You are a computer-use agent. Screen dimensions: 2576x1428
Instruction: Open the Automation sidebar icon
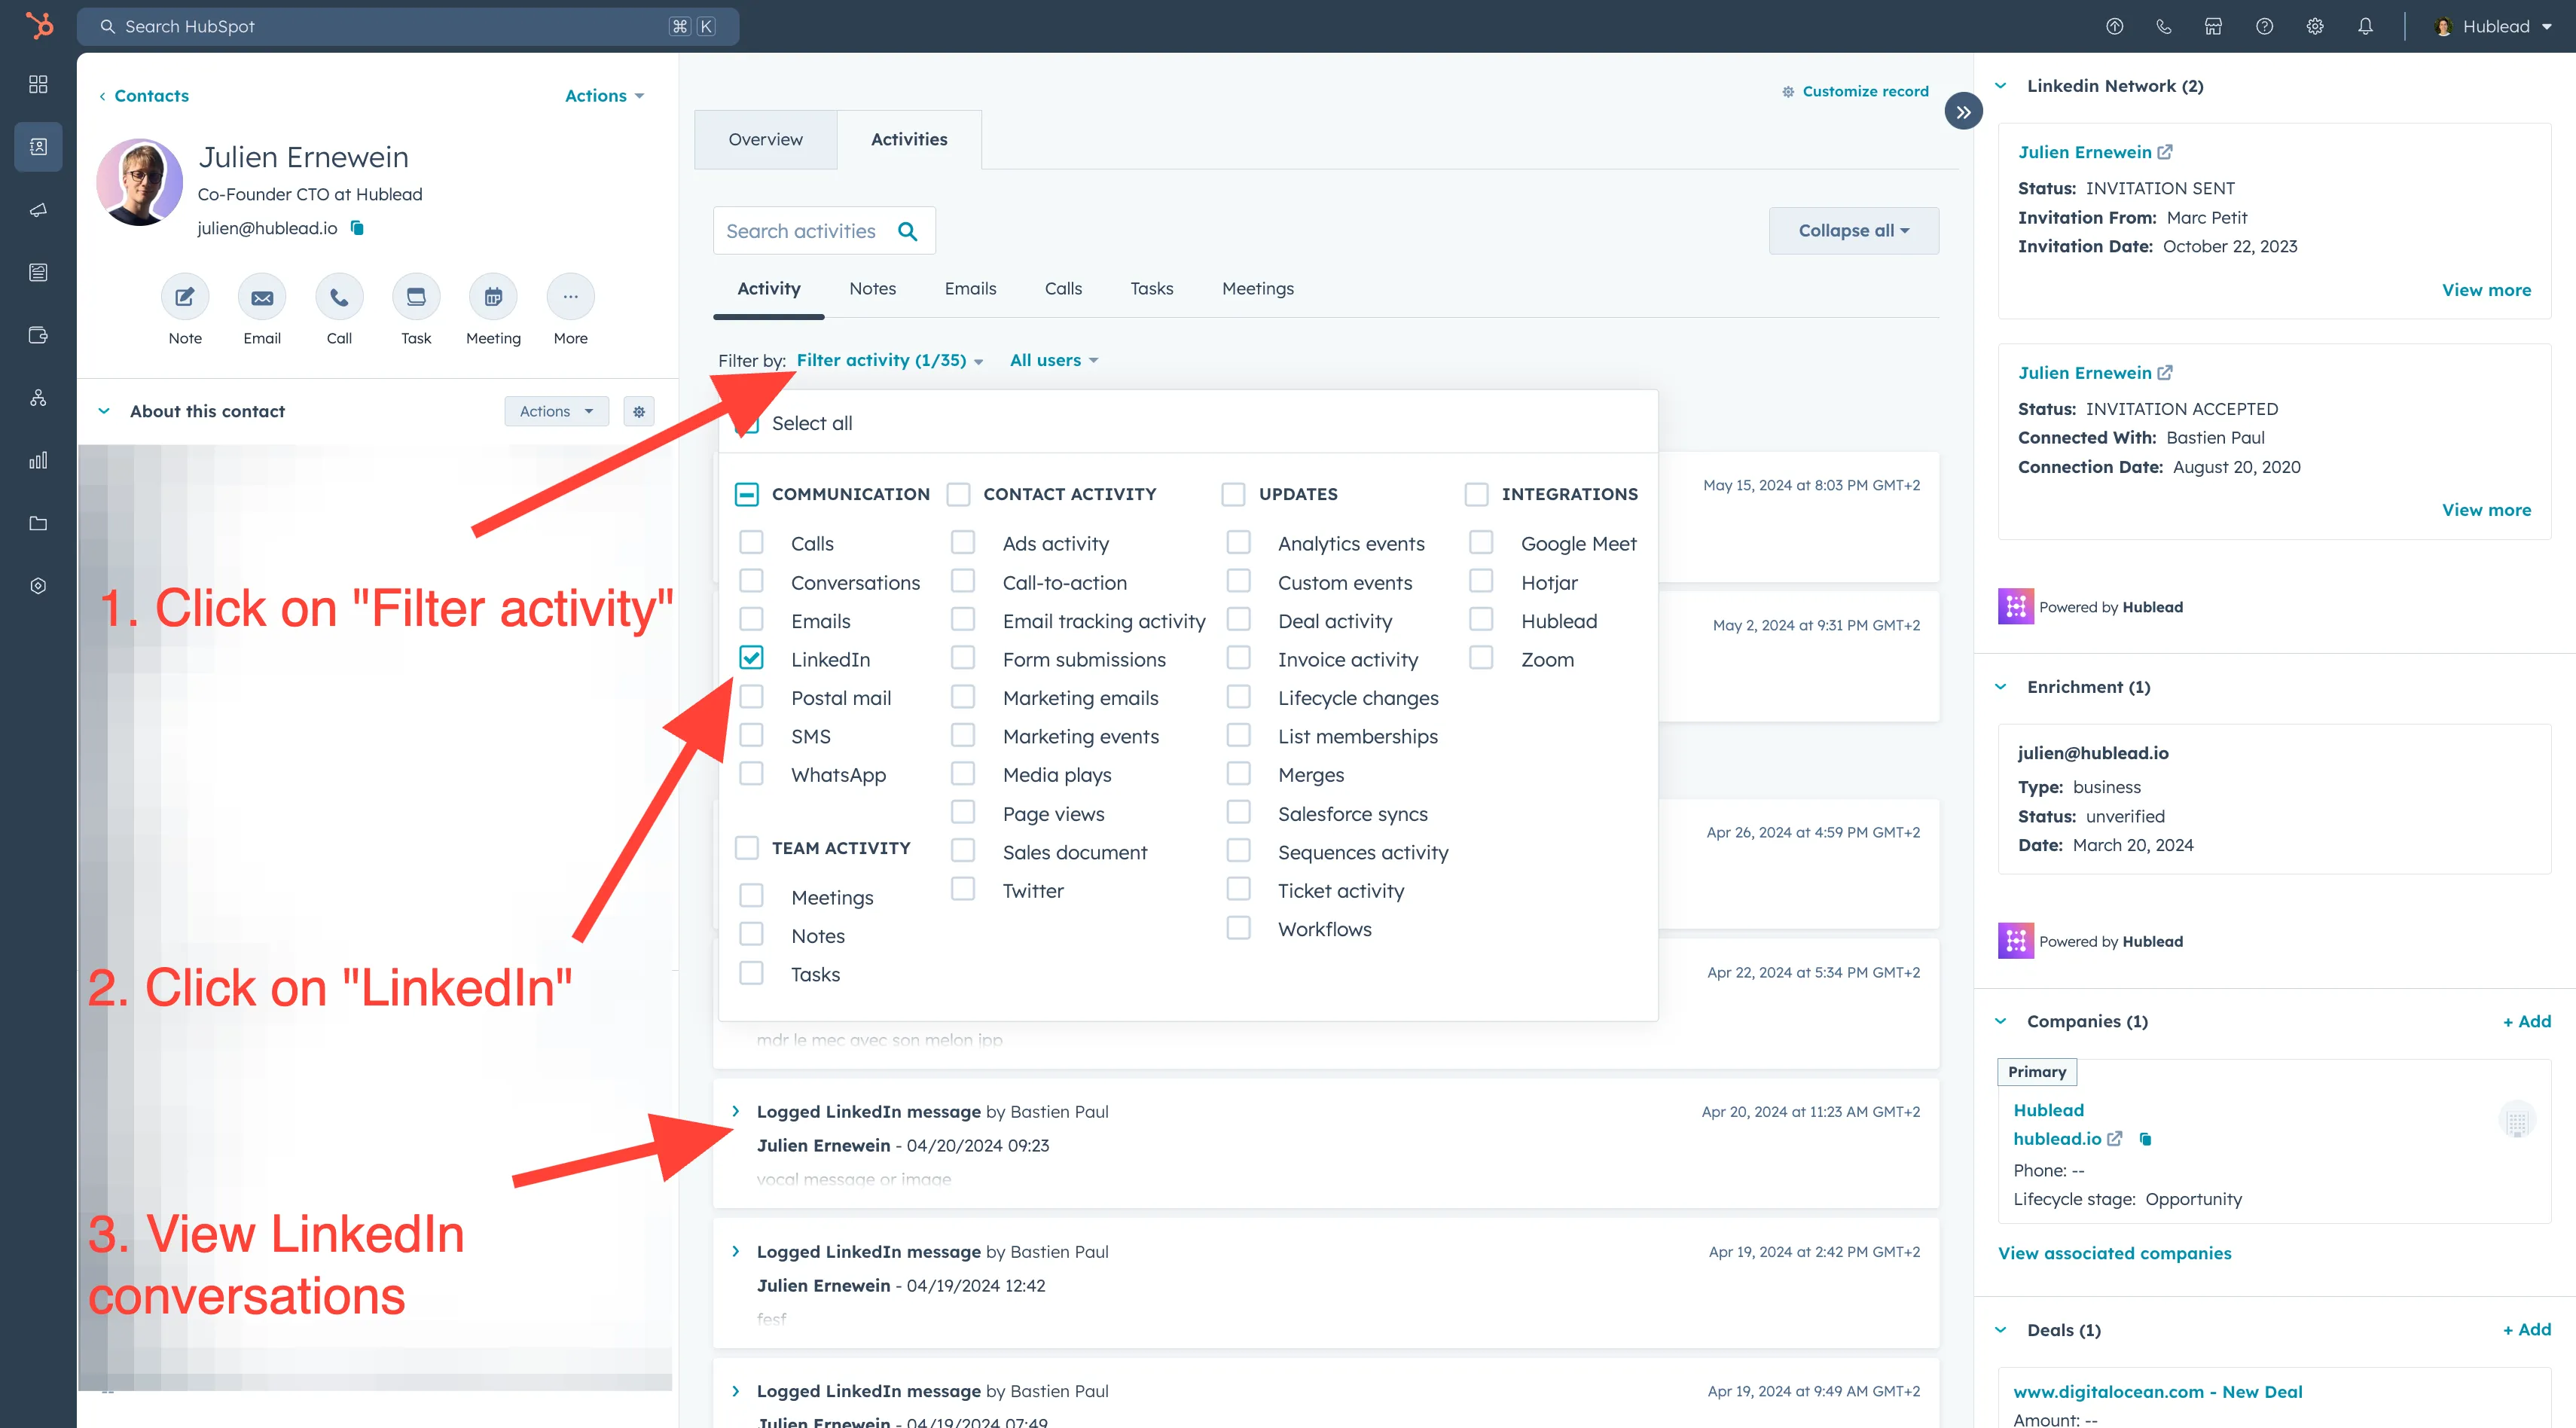[x=38, y=398]
